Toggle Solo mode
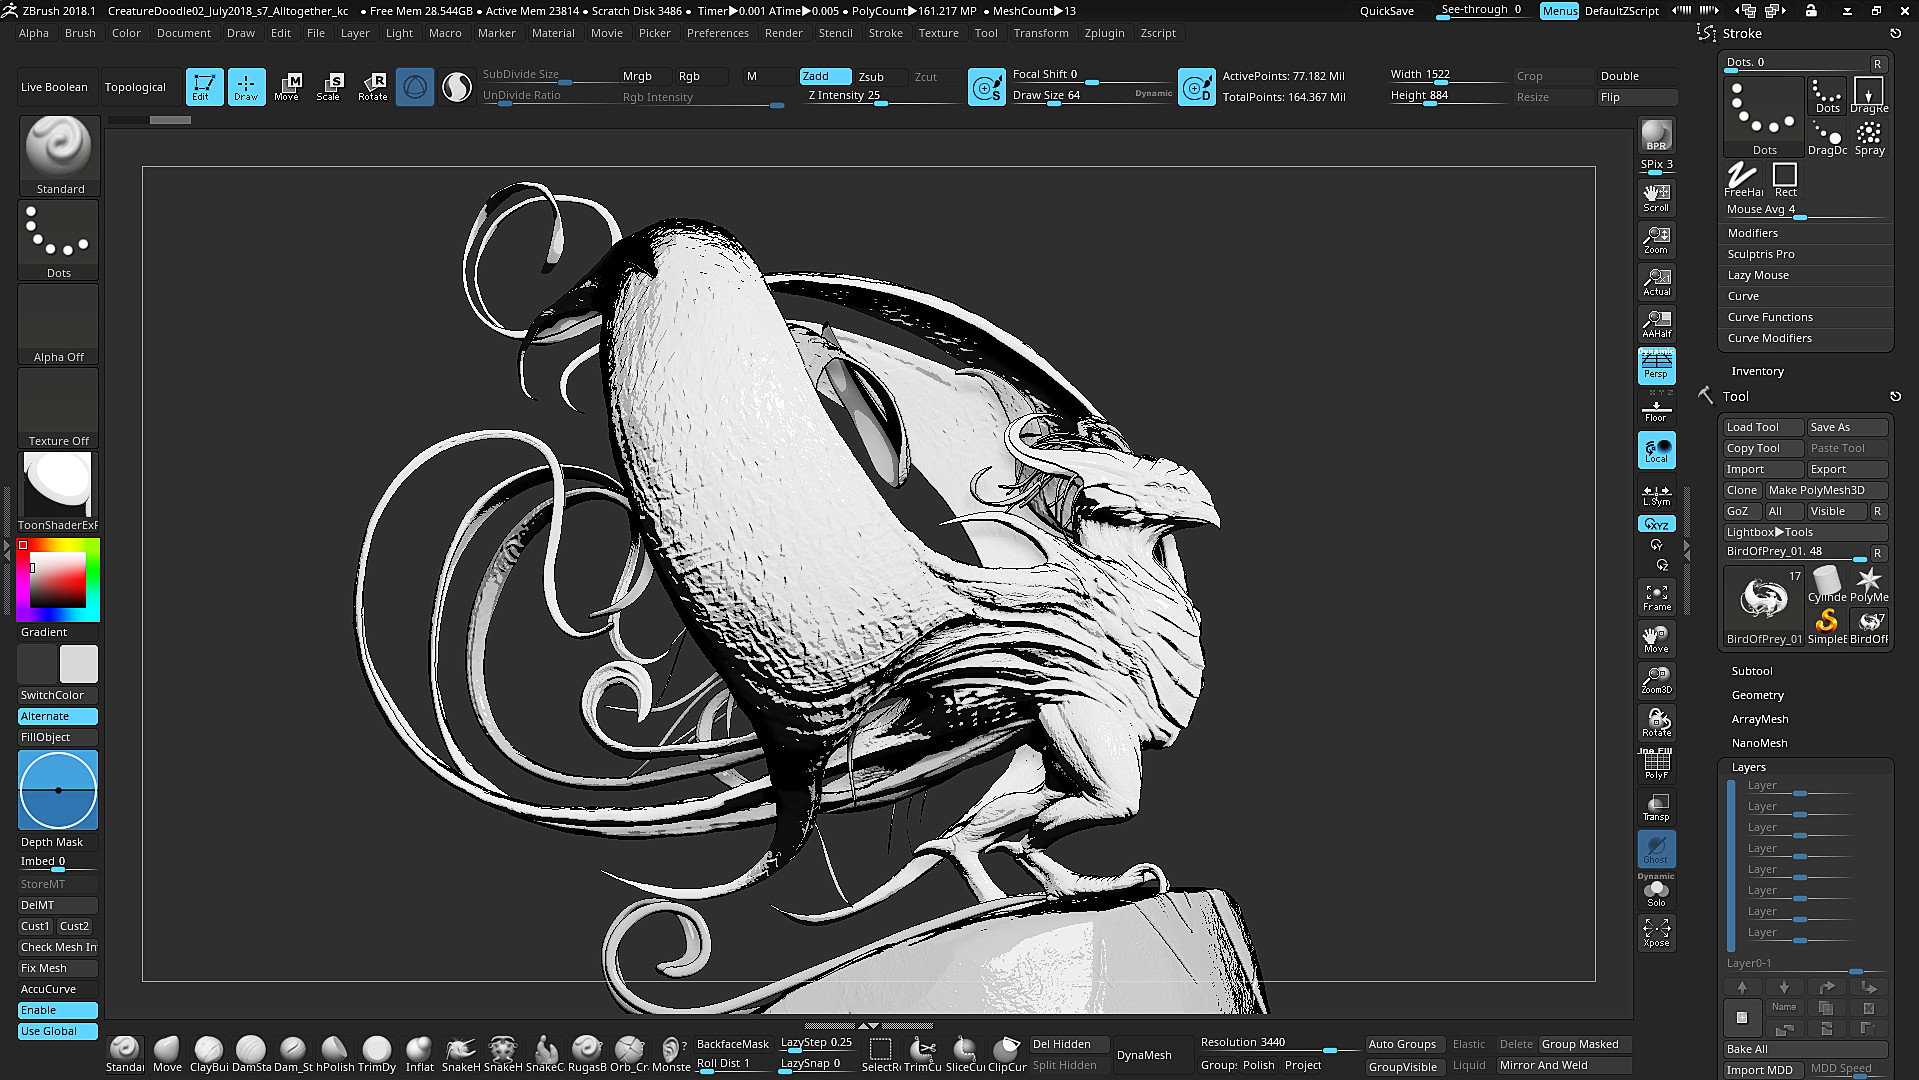 coord(1656,892)
